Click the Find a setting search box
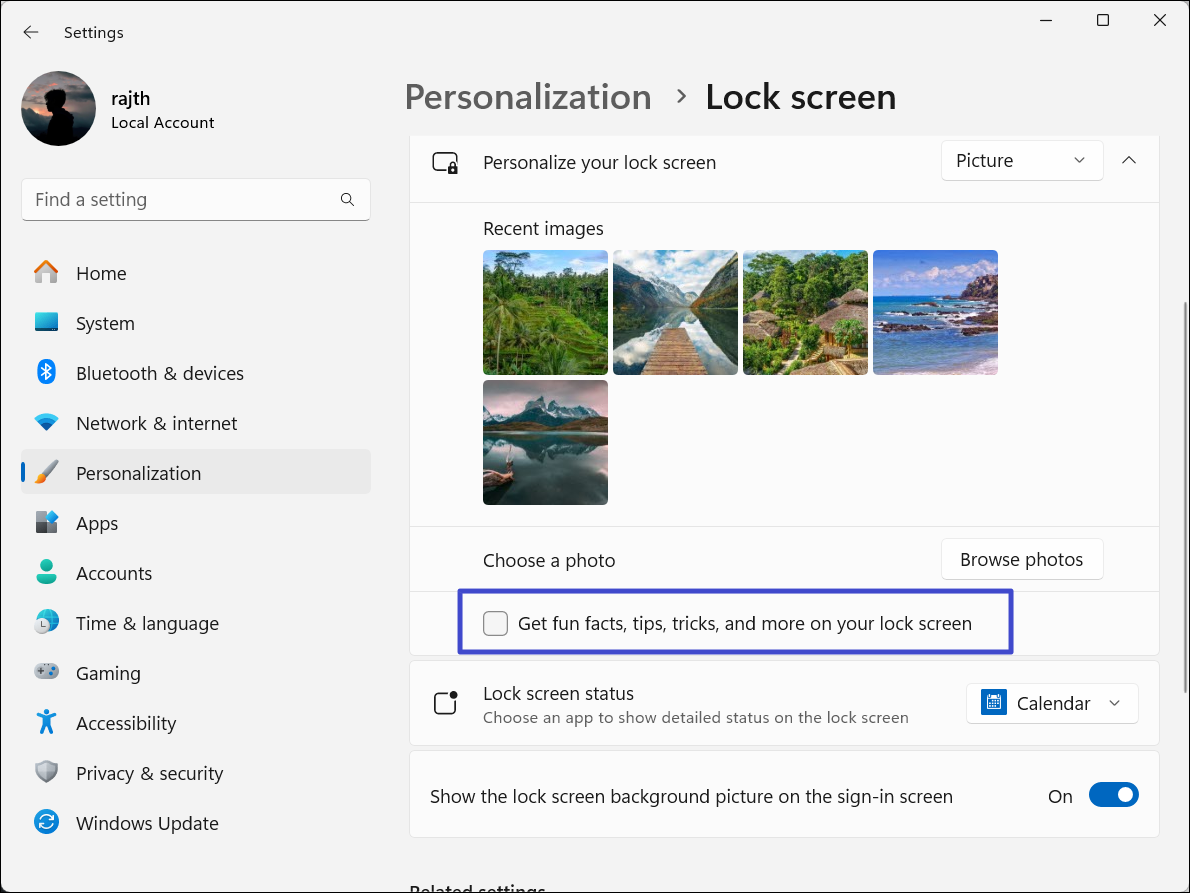The image size is (1190, 893). pyautogui.click(x=180, y=200)
